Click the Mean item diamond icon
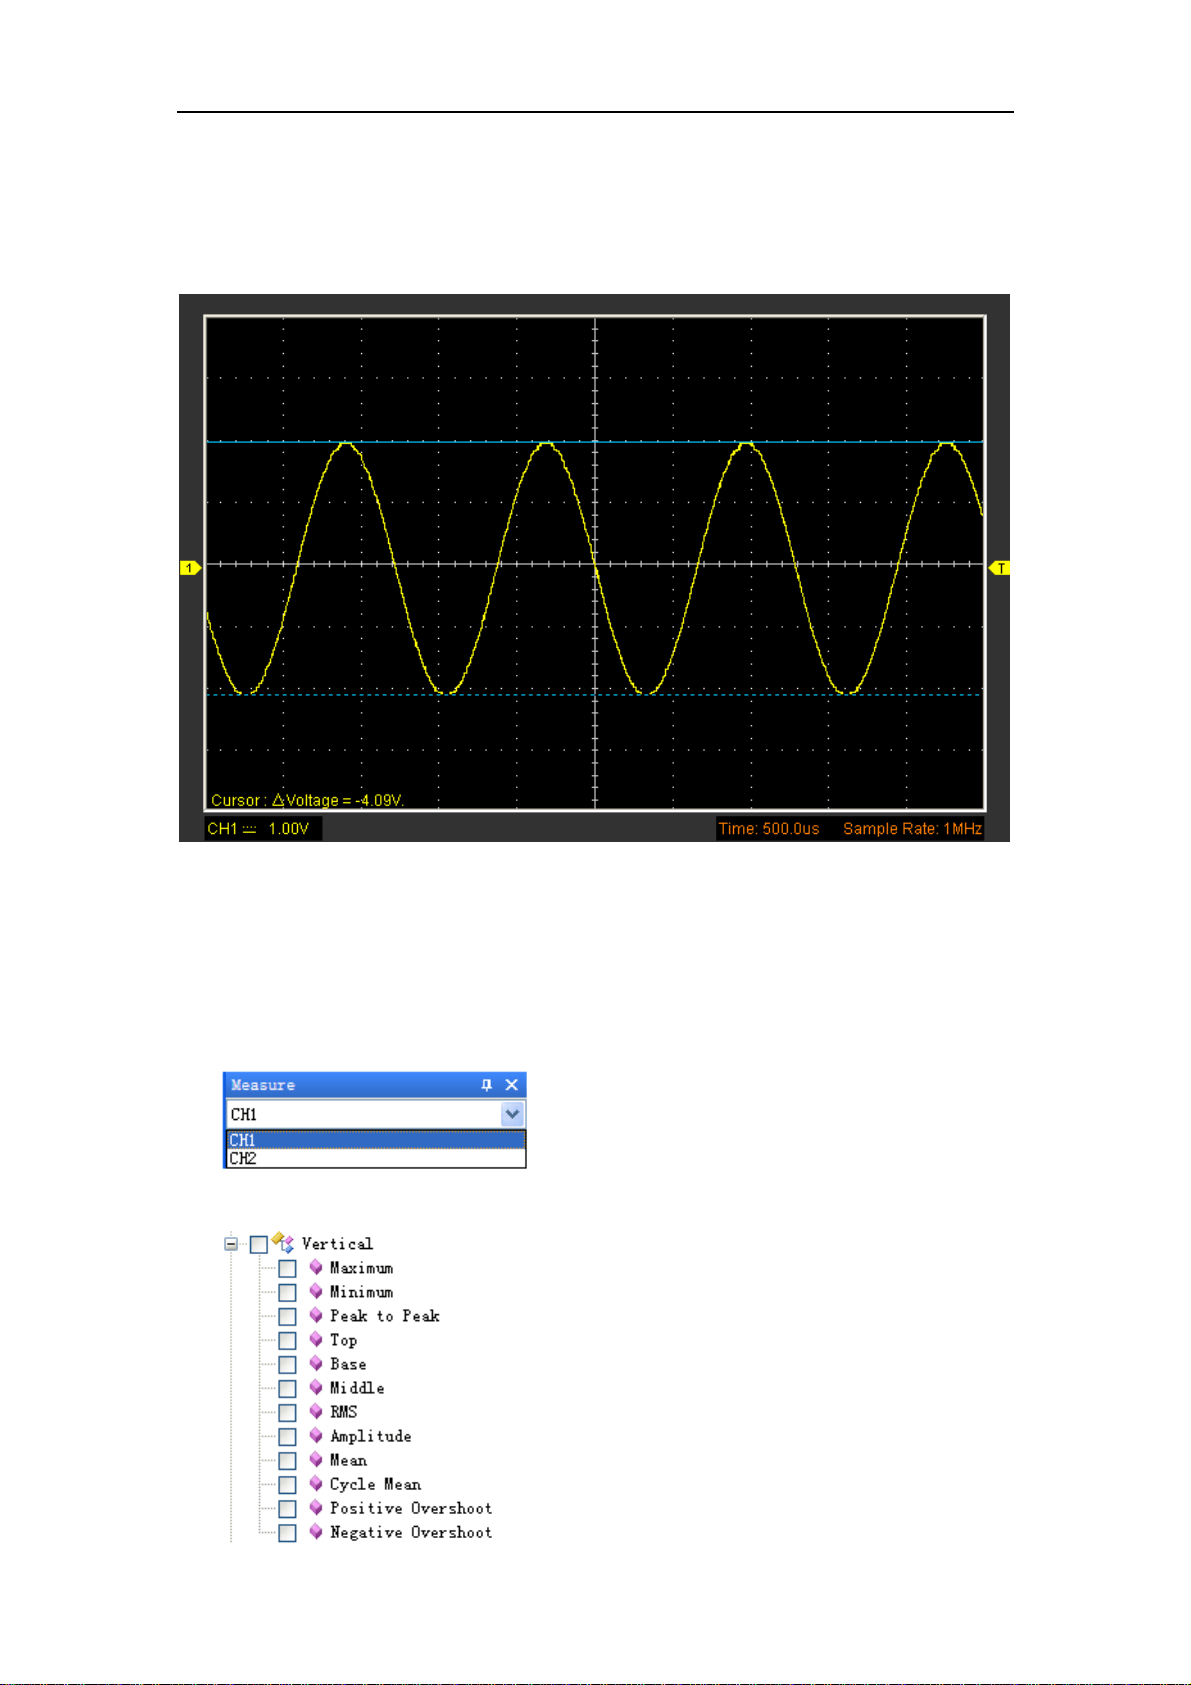This screenshot has width=1191, height=1685. tap(316, 1459)
